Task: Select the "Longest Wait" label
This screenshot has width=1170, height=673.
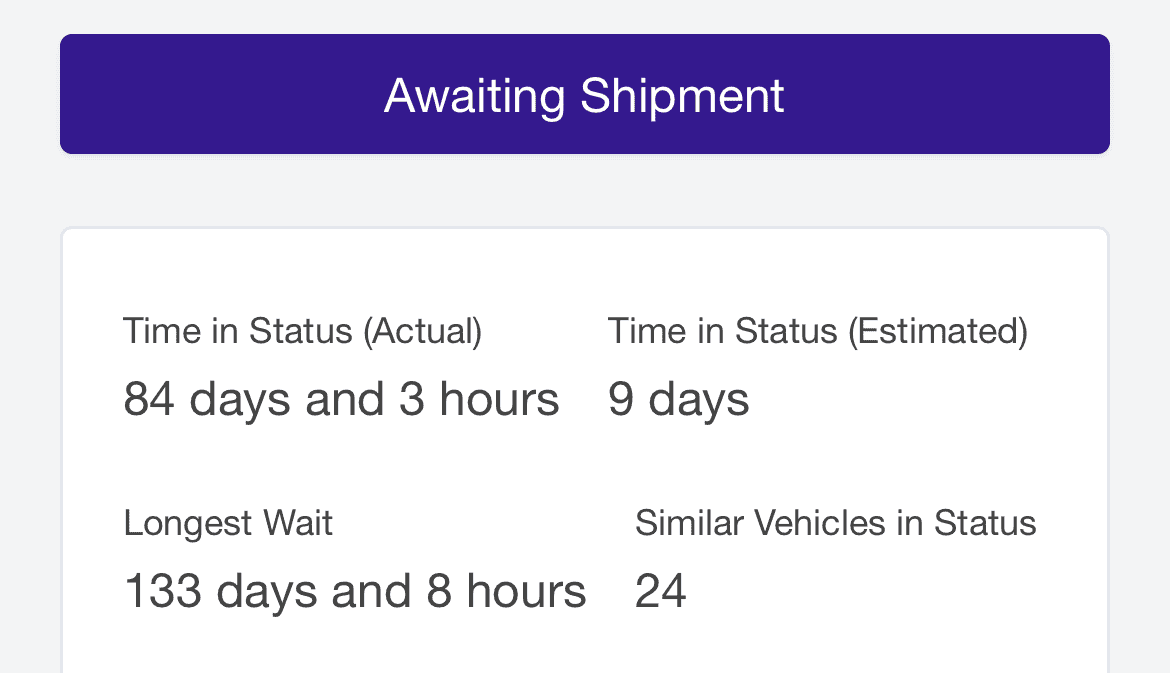Action: click(x=228, y=523)
